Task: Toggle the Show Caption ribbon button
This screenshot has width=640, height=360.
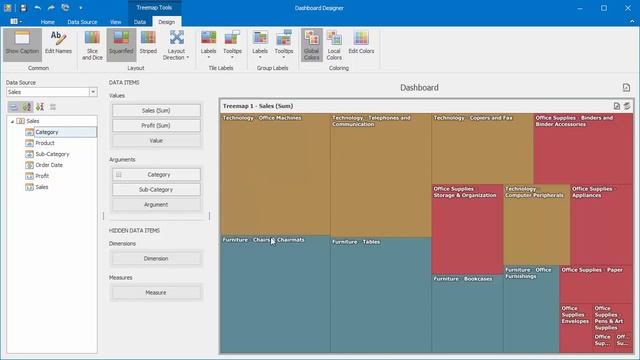Action: [x=22, y=44]
